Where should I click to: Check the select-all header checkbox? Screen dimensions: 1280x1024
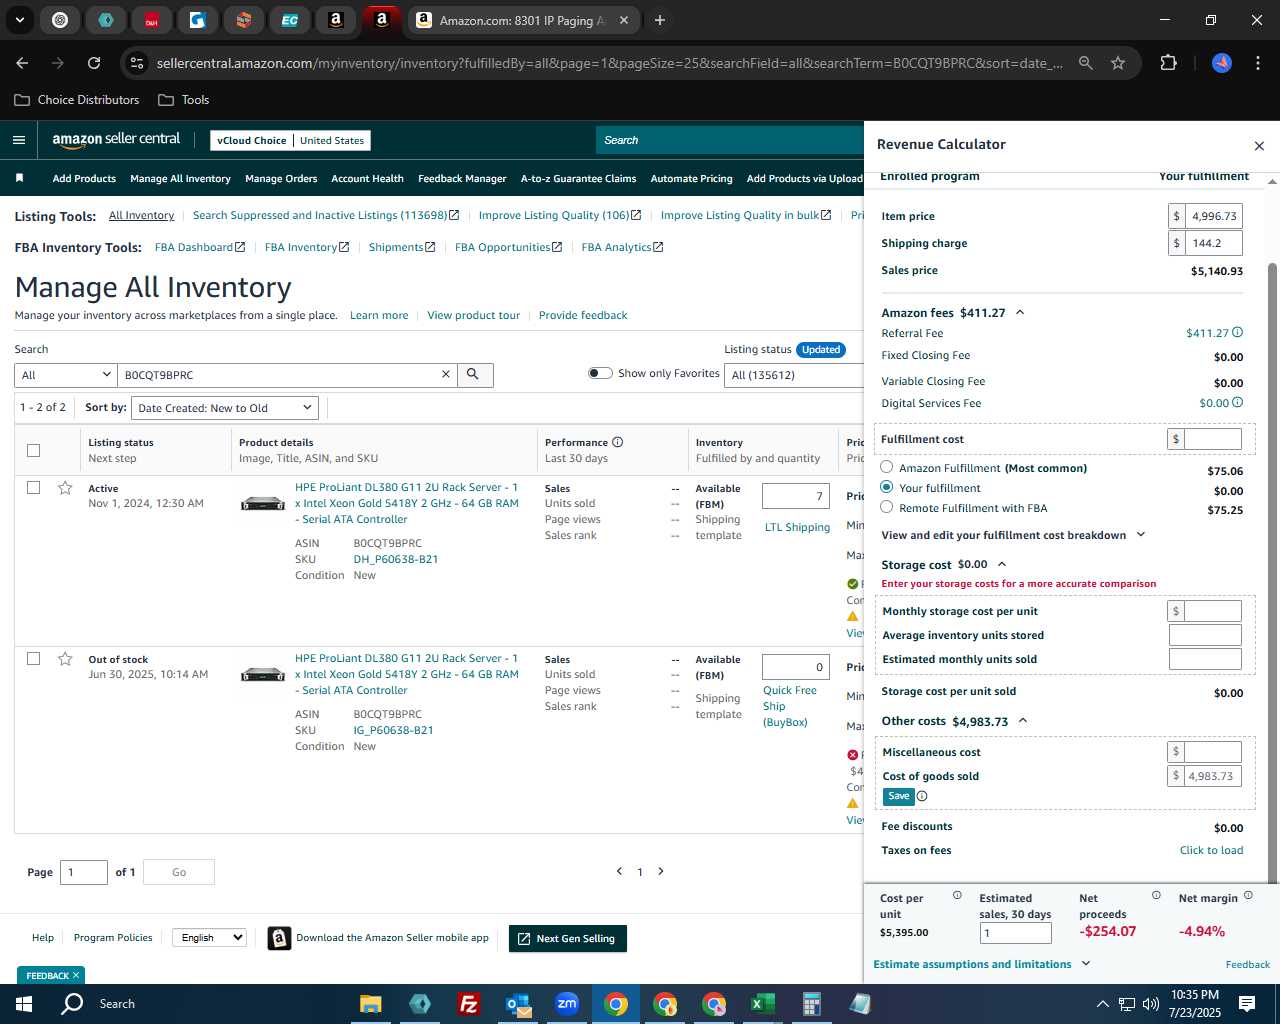(33, 450)
